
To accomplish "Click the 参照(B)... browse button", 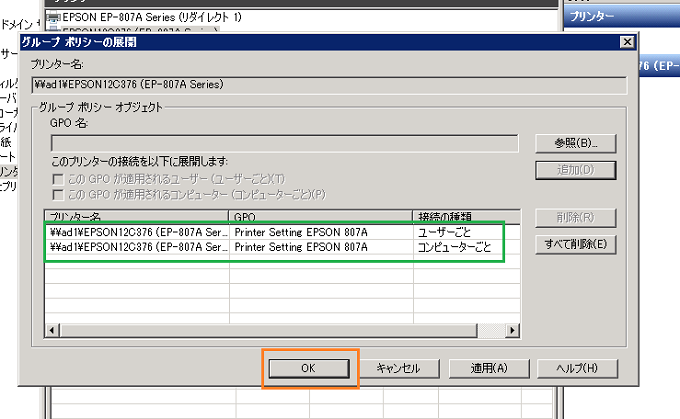I will [x=575, y=143].
